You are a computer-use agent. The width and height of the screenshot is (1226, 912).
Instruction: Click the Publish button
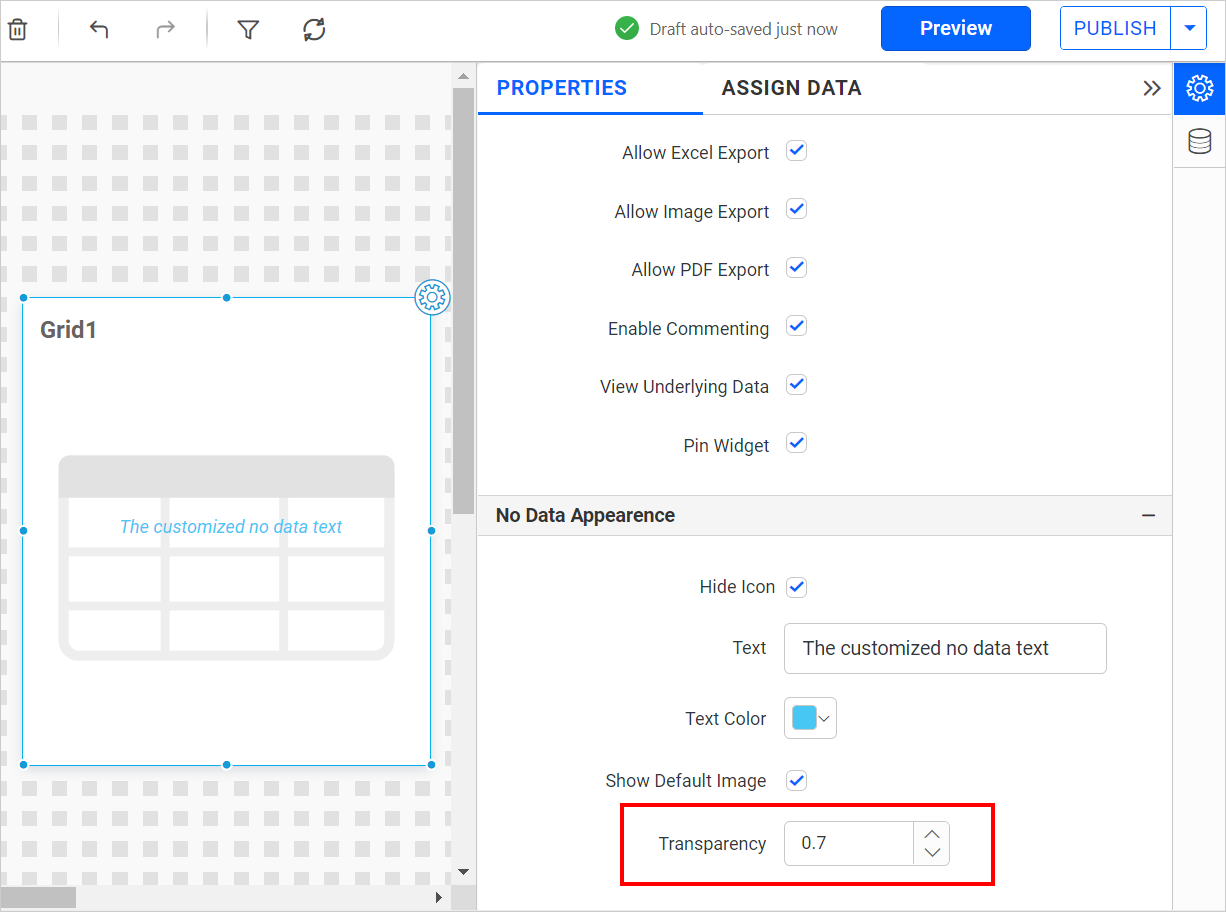click(1114, 29)
